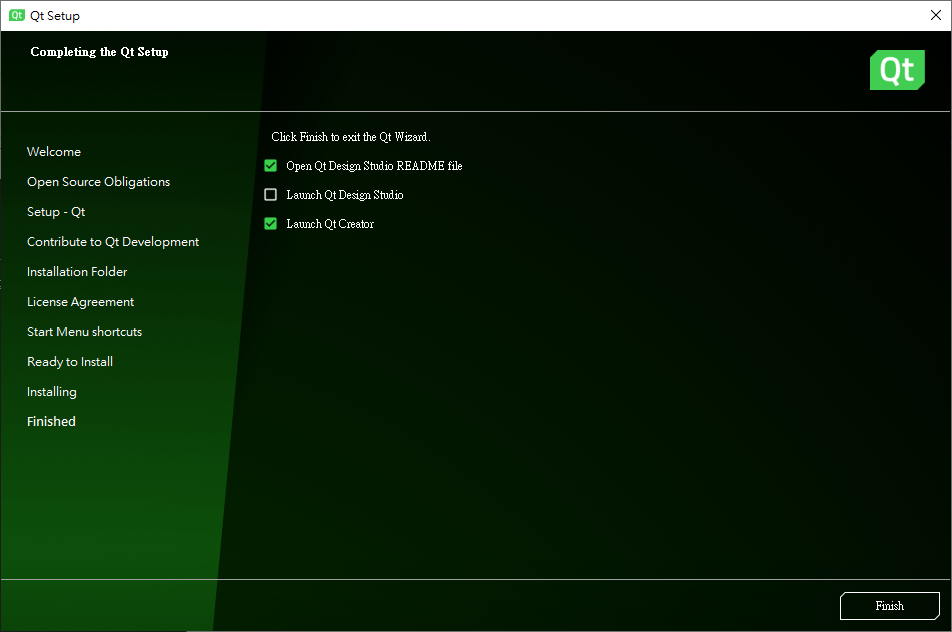Select the License Agreement step
The height and width of the screenshot is (632, 952).
[x=80, y=302]
